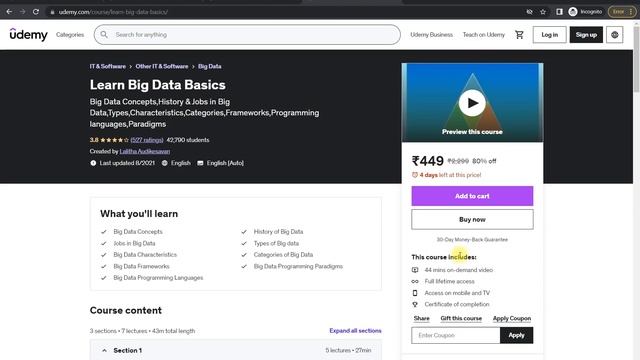
Task: Open the language globe button
Action: [615, 35]
